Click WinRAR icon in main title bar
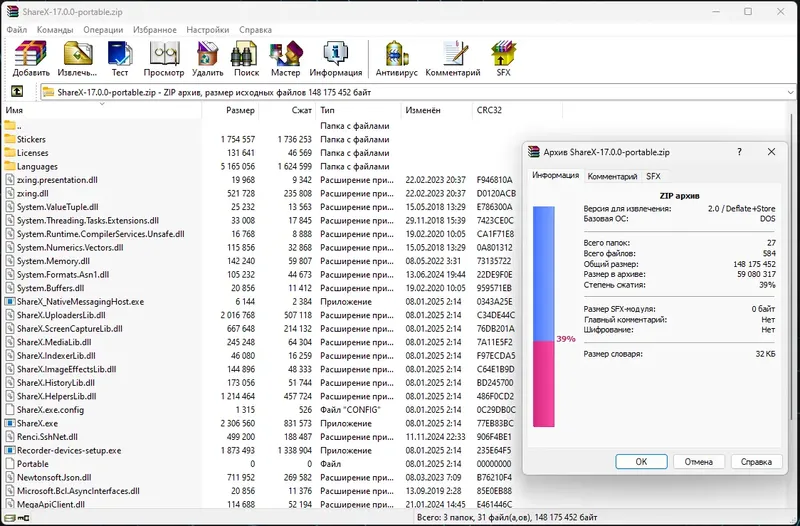Screen dimensions: 800x526 [12, 11]
